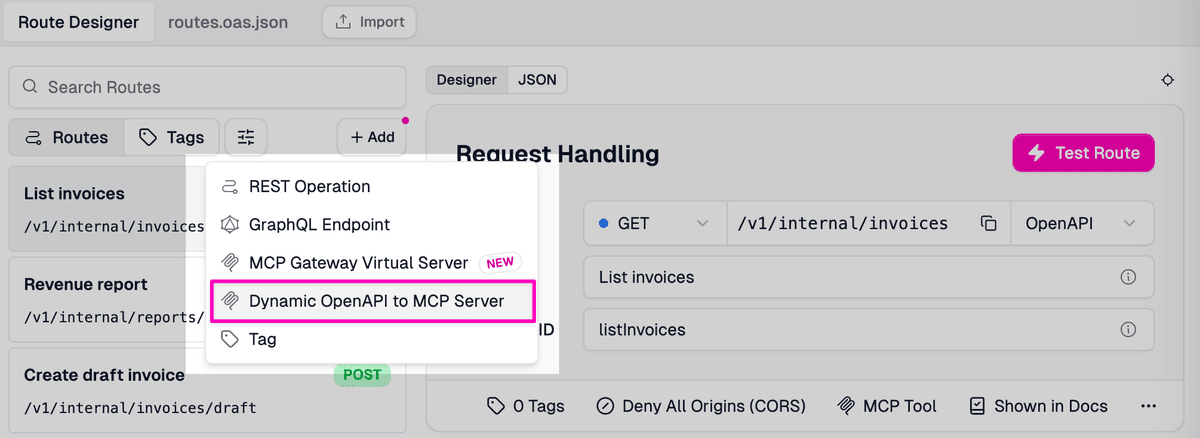Image resolution: width=1200 pixels, height=438 pixels.
Task: Show info for the List invoices summary field
Action: tap(1128, 277)
